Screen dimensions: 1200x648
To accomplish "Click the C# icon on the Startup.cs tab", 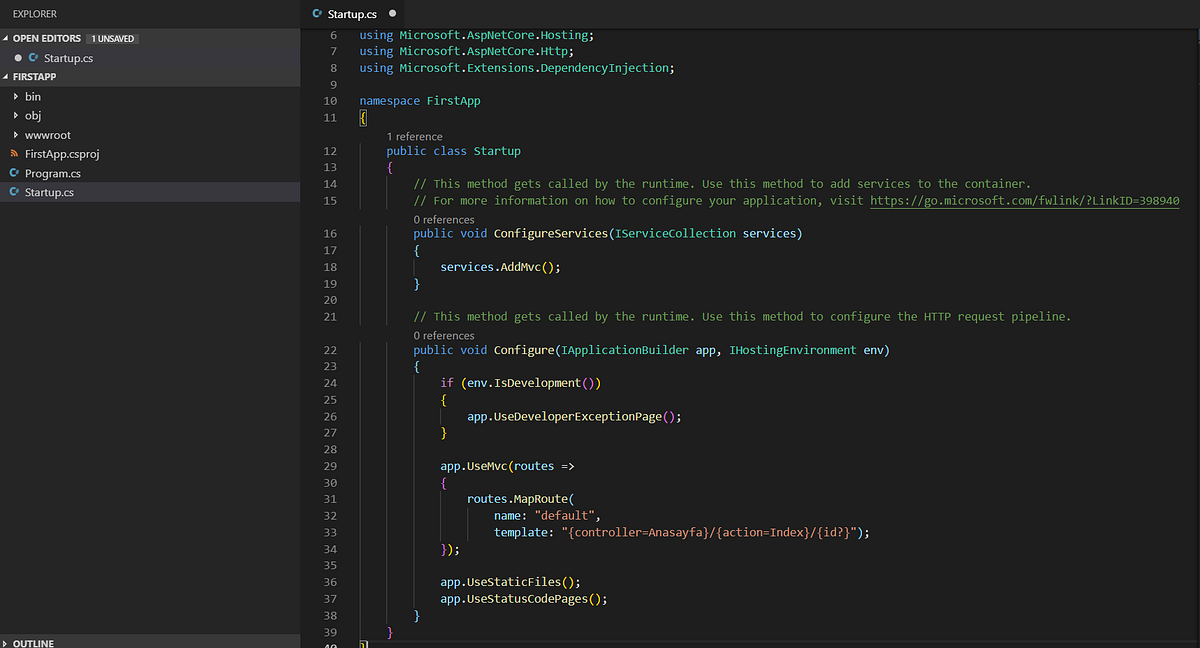I will [x=318, y=15].
